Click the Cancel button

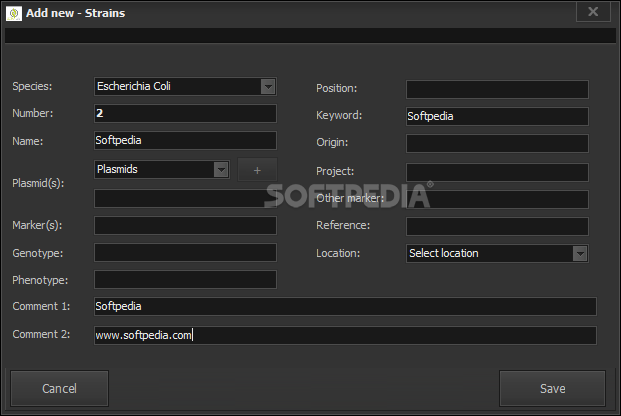[x=59, y=388]
